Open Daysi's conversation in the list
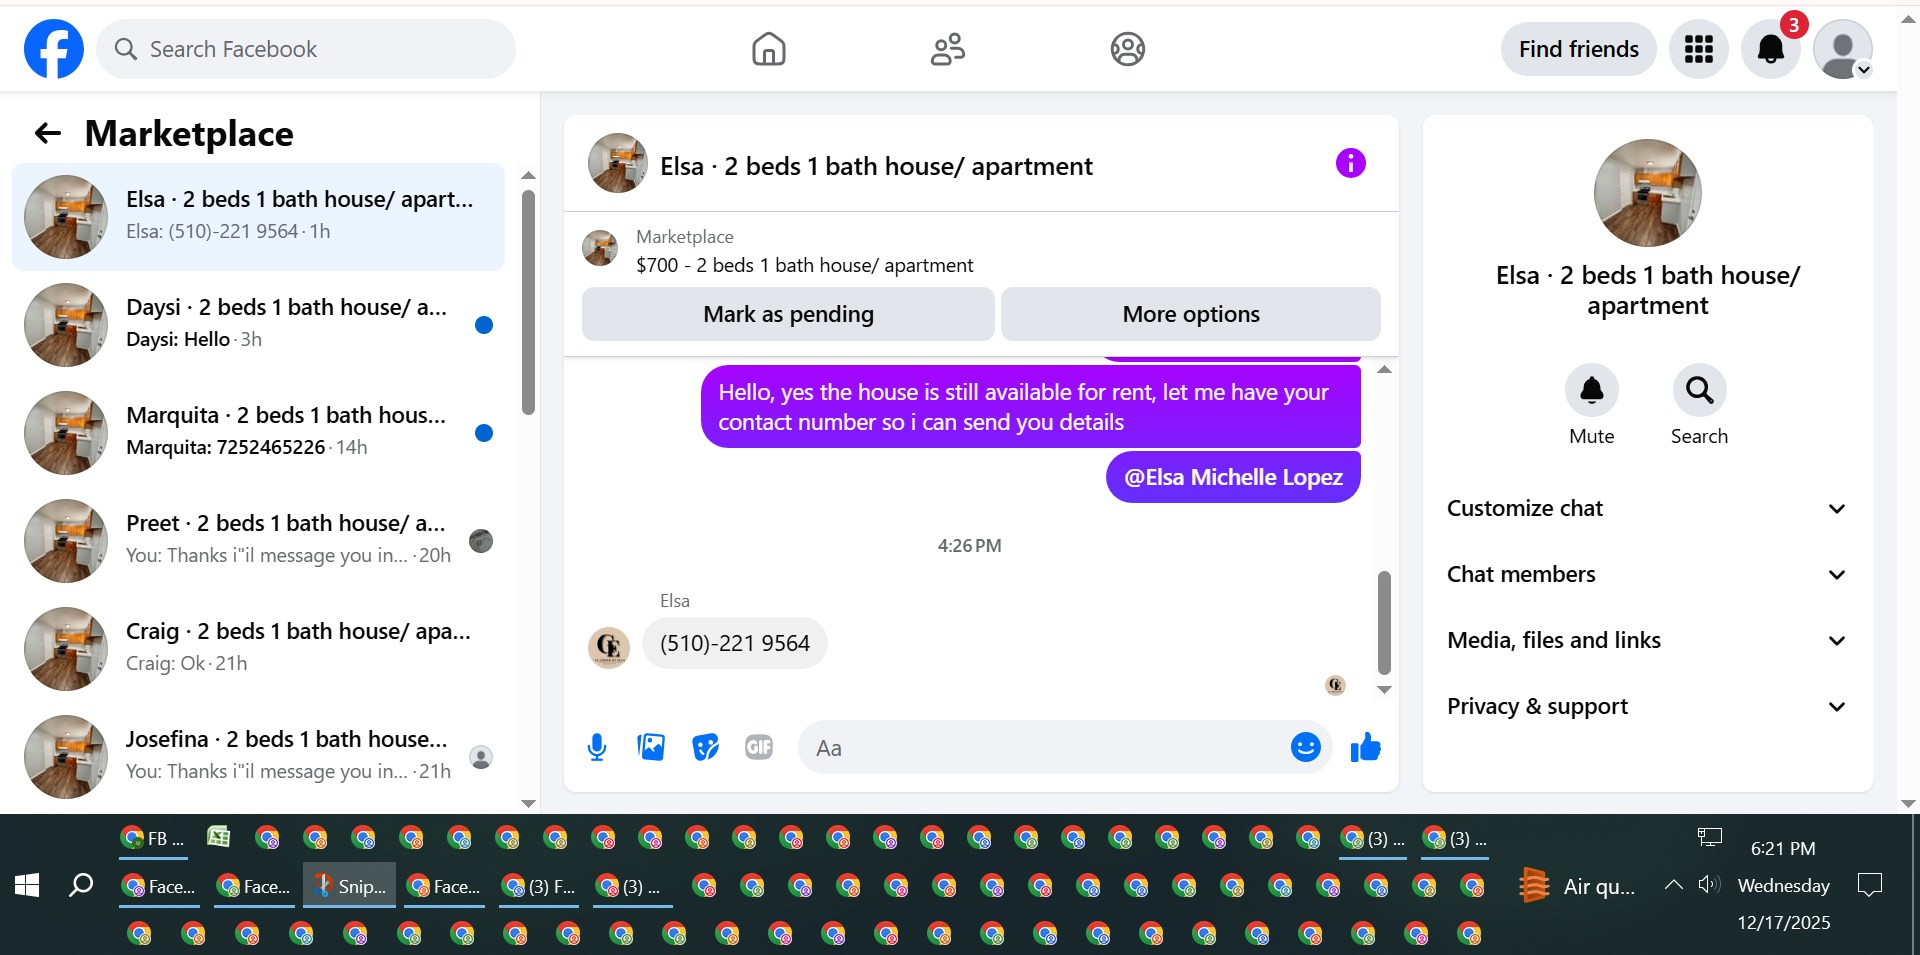The width and height of the screenshot is (1920, 955). [258, 324]
